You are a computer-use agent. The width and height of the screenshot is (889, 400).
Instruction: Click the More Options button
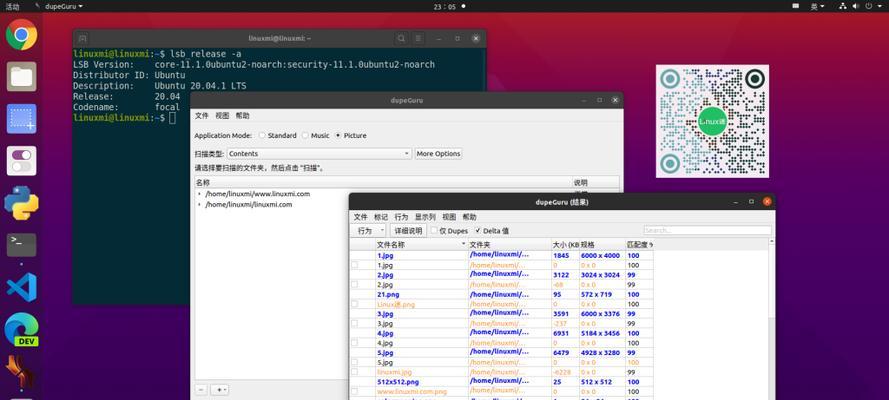438,154
